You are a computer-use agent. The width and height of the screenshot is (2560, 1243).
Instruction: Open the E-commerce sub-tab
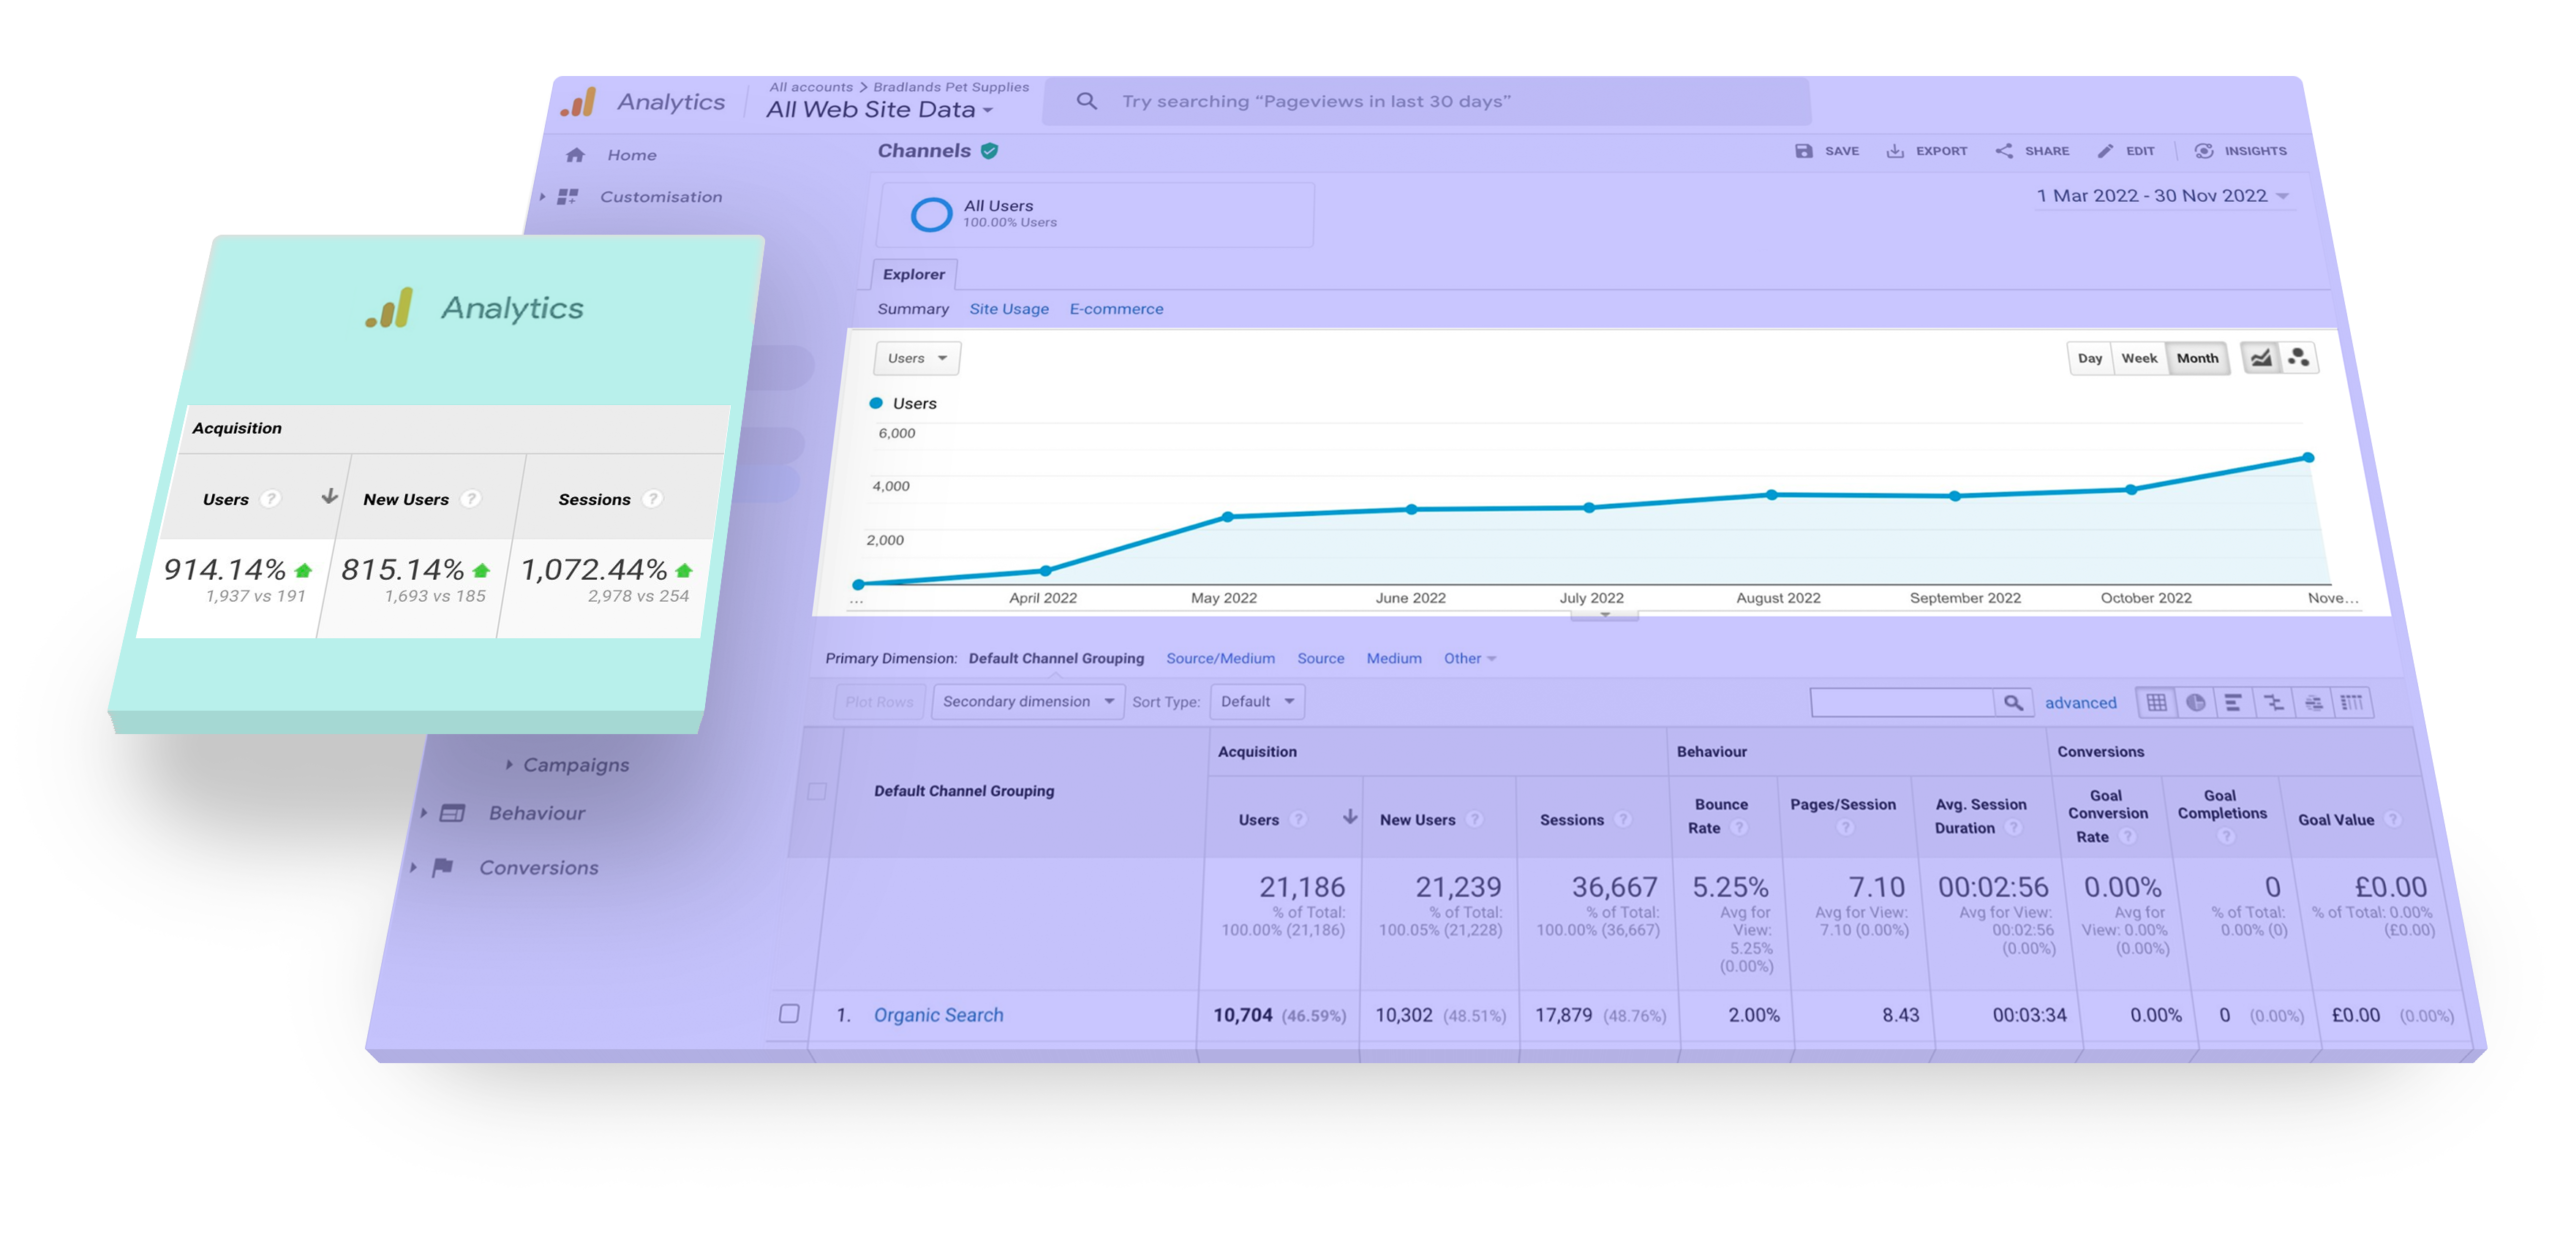point(1116,309)
